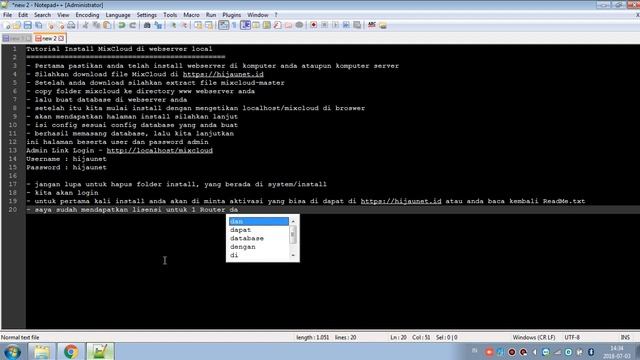Open the Function List icon
Image resolution: width=640 pixels, height=360 pixels.
(x=278, y=25)
